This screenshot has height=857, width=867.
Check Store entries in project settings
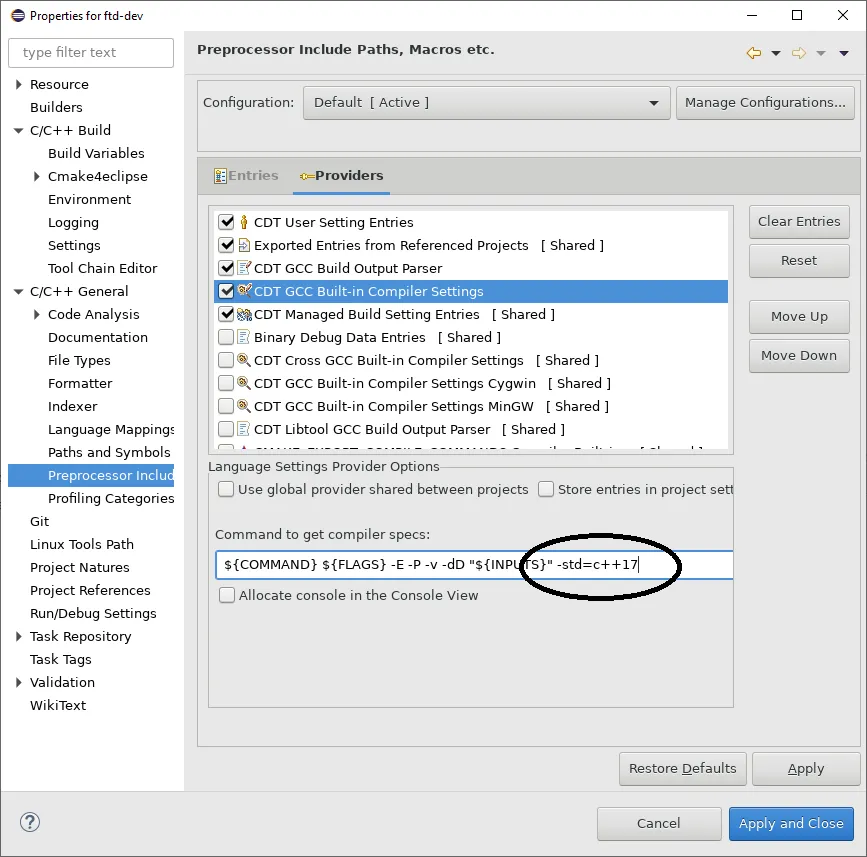pos(546,489)
